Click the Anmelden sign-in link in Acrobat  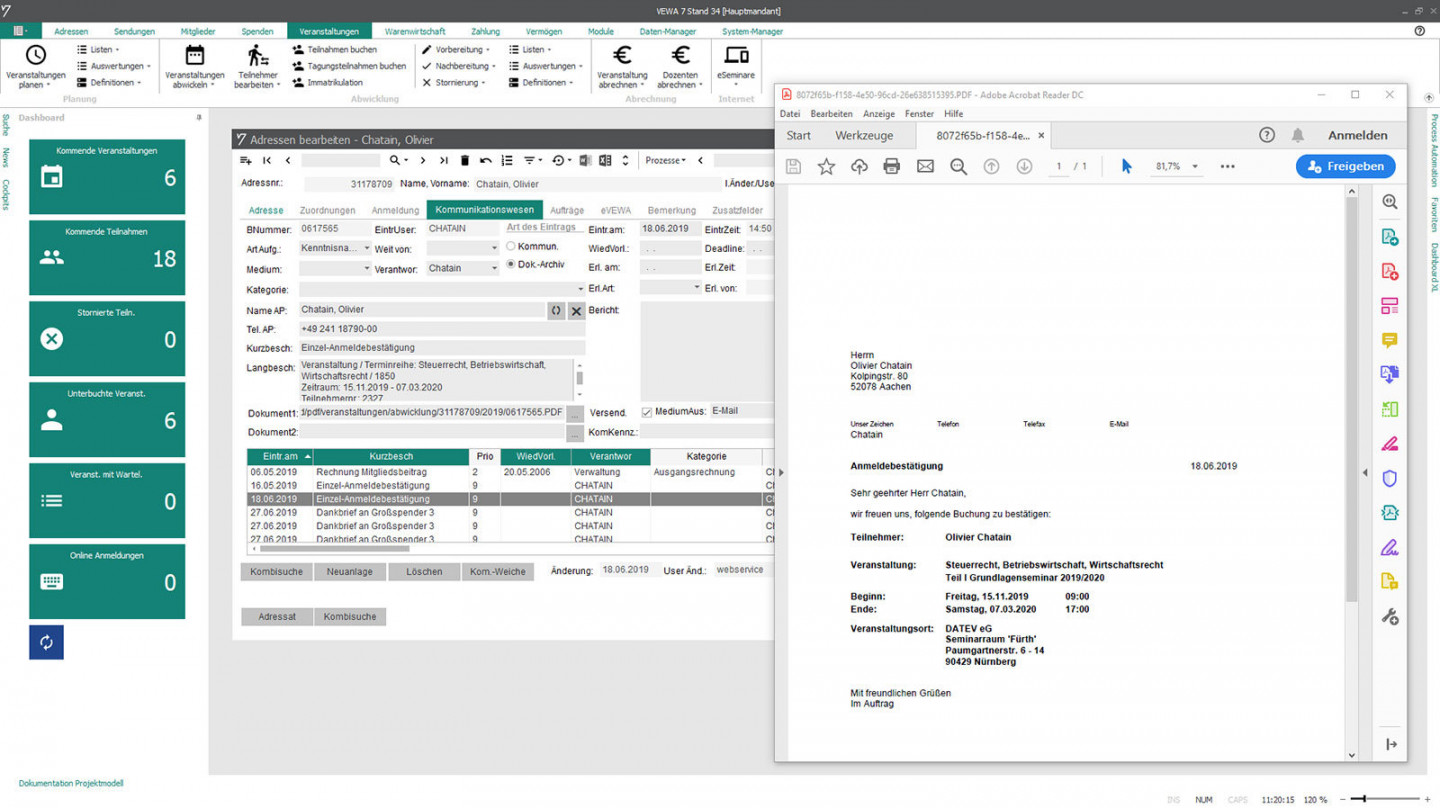tap(1357, 135)
